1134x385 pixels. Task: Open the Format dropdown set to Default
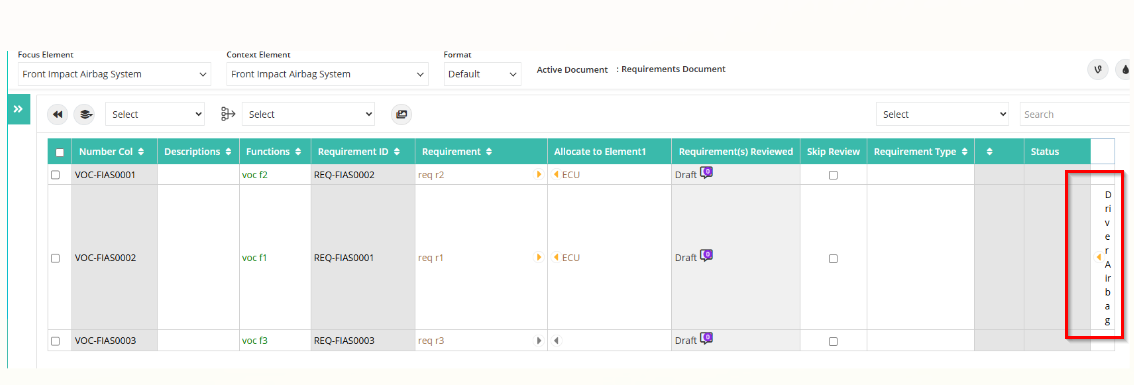(x=482, y=74)
